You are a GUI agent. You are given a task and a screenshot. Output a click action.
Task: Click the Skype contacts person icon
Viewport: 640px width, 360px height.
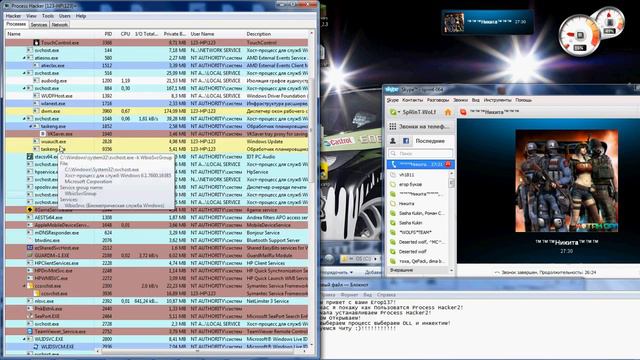pyautogui.click(x=393, y=141)
